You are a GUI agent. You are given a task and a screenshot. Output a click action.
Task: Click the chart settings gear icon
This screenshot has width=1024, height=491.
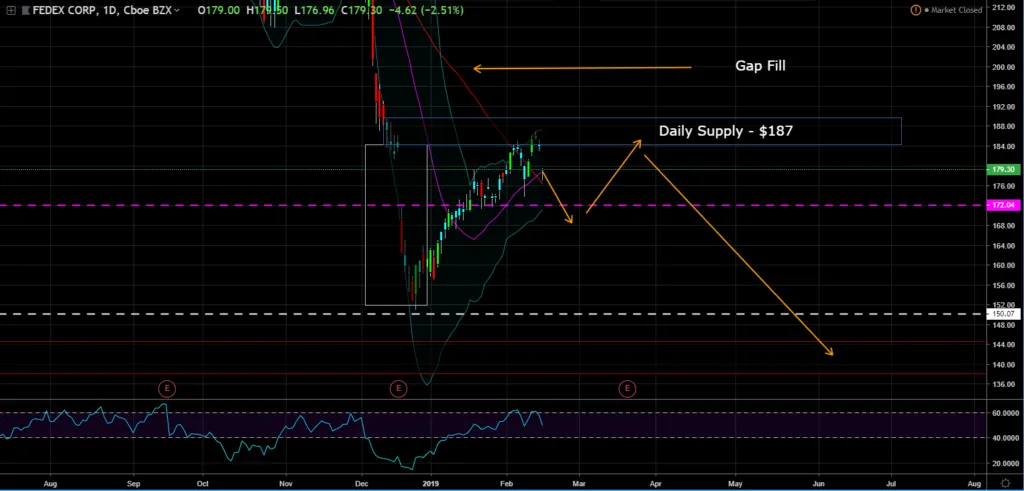point(1003,482)
